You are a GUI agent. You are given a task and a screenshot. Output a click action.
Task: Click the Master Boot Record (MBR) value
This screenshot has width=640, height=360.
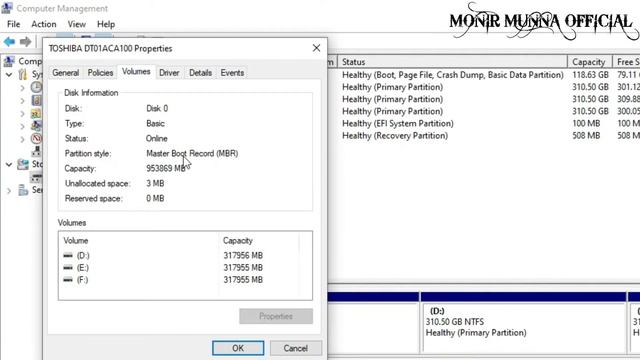[x=192, y=153]
